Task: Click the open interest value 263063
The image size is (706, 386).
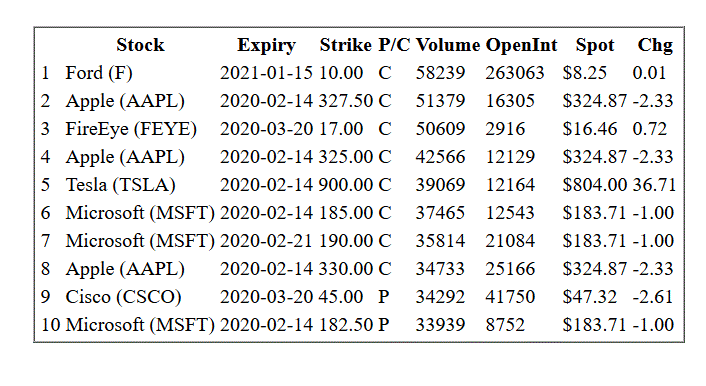Action: pos(515,73)
